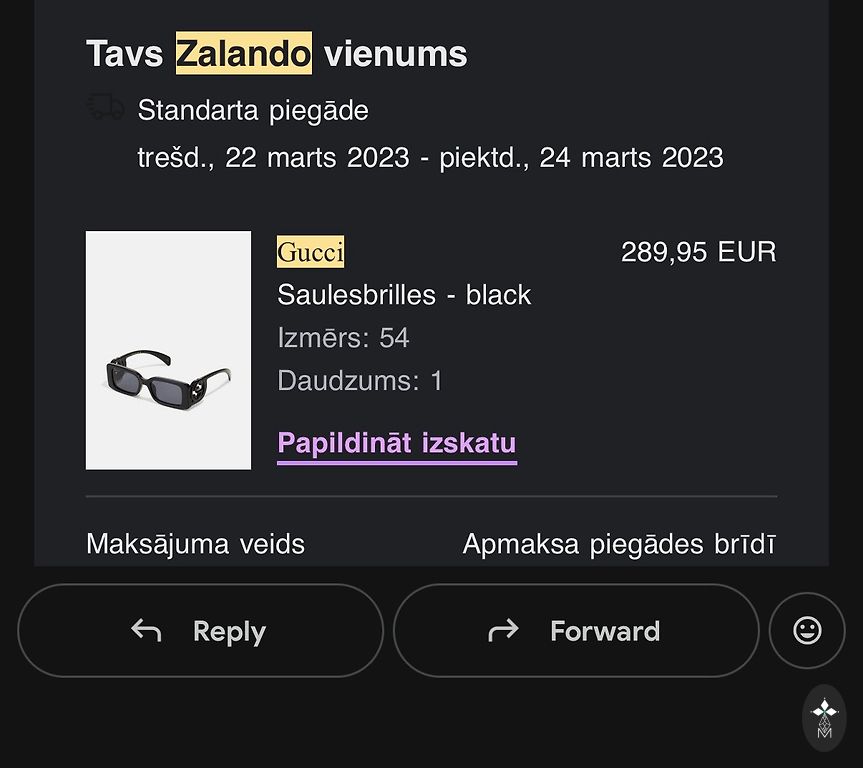The height and width of the screenshot is (768, 863).
Task: Tap the floating diamond logo badge
Action: coord(824,718)
